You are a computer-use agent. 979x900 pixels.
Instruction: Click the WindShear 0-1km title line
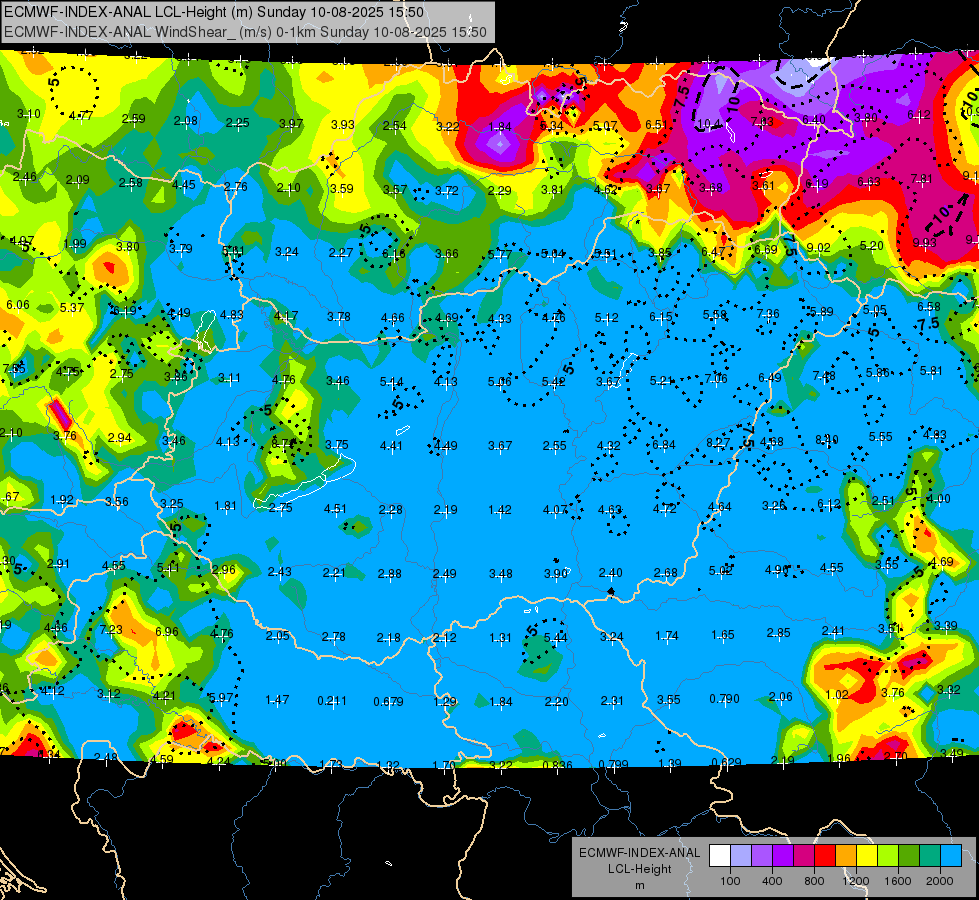pyautogui.click(x=245, y=32)
